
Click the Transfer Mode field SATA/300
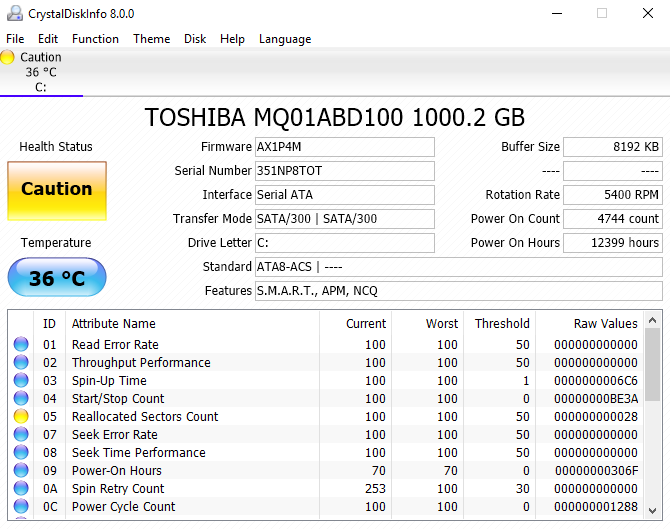(345, 218)
